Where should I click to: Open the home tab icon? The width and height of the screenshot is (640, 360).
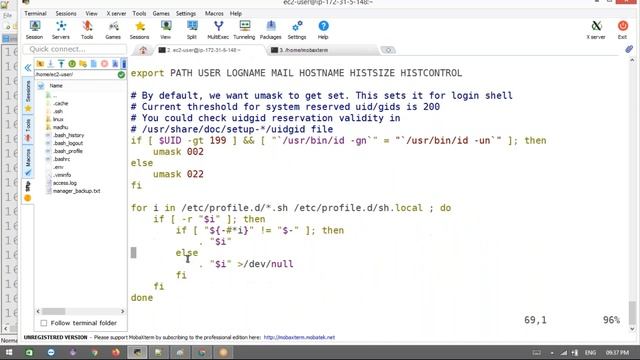[143, 50]
